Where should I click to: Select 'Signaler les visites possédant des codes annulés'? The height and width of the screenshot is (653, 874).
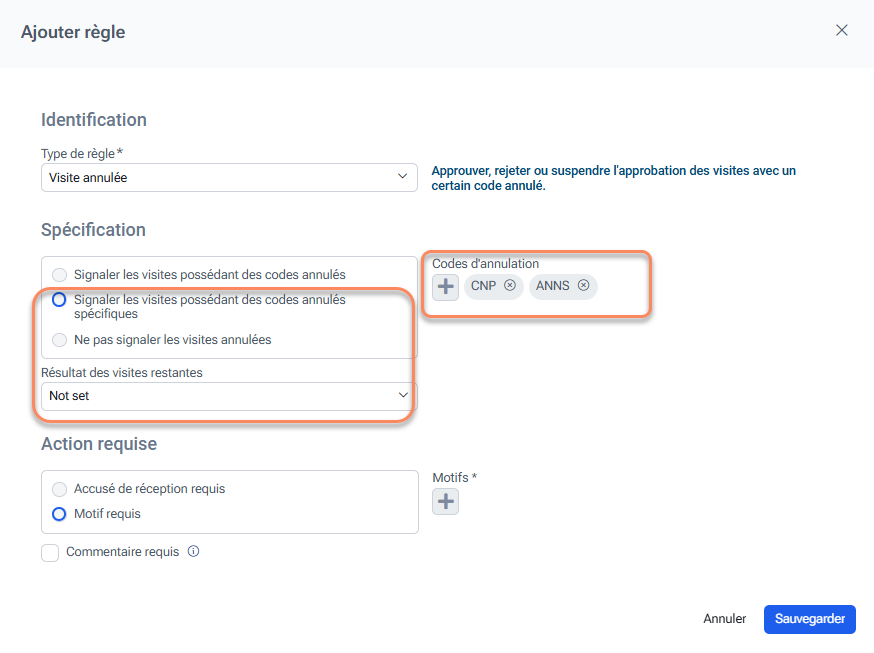tap(60, 274)
